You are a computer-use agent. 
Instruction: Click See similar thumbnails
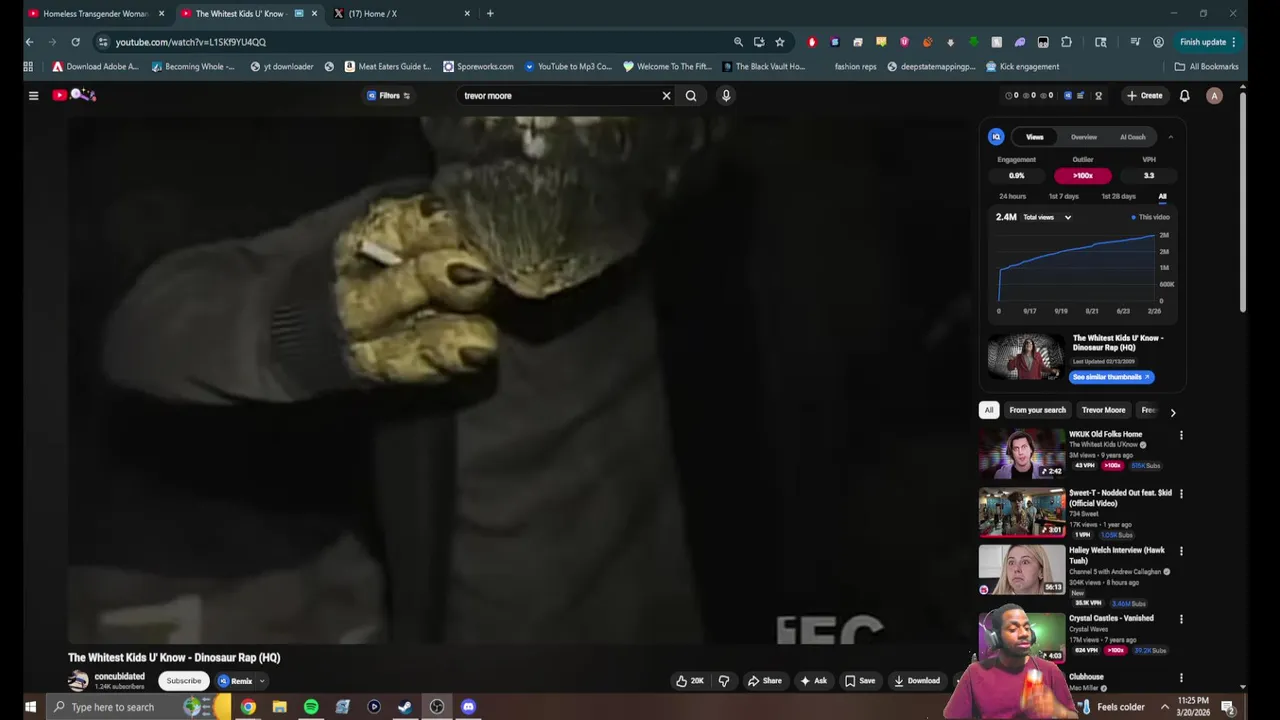tap(1111, 377)
